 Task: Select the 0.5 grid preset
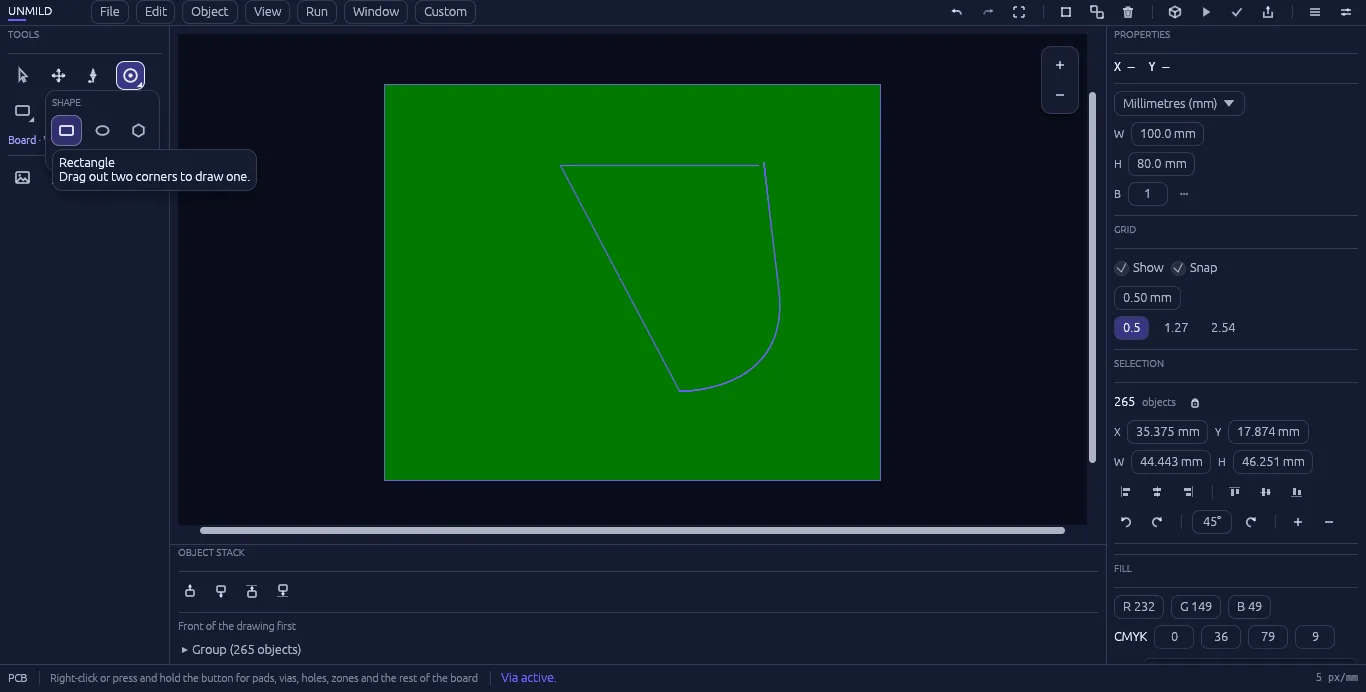[1131, 328]
